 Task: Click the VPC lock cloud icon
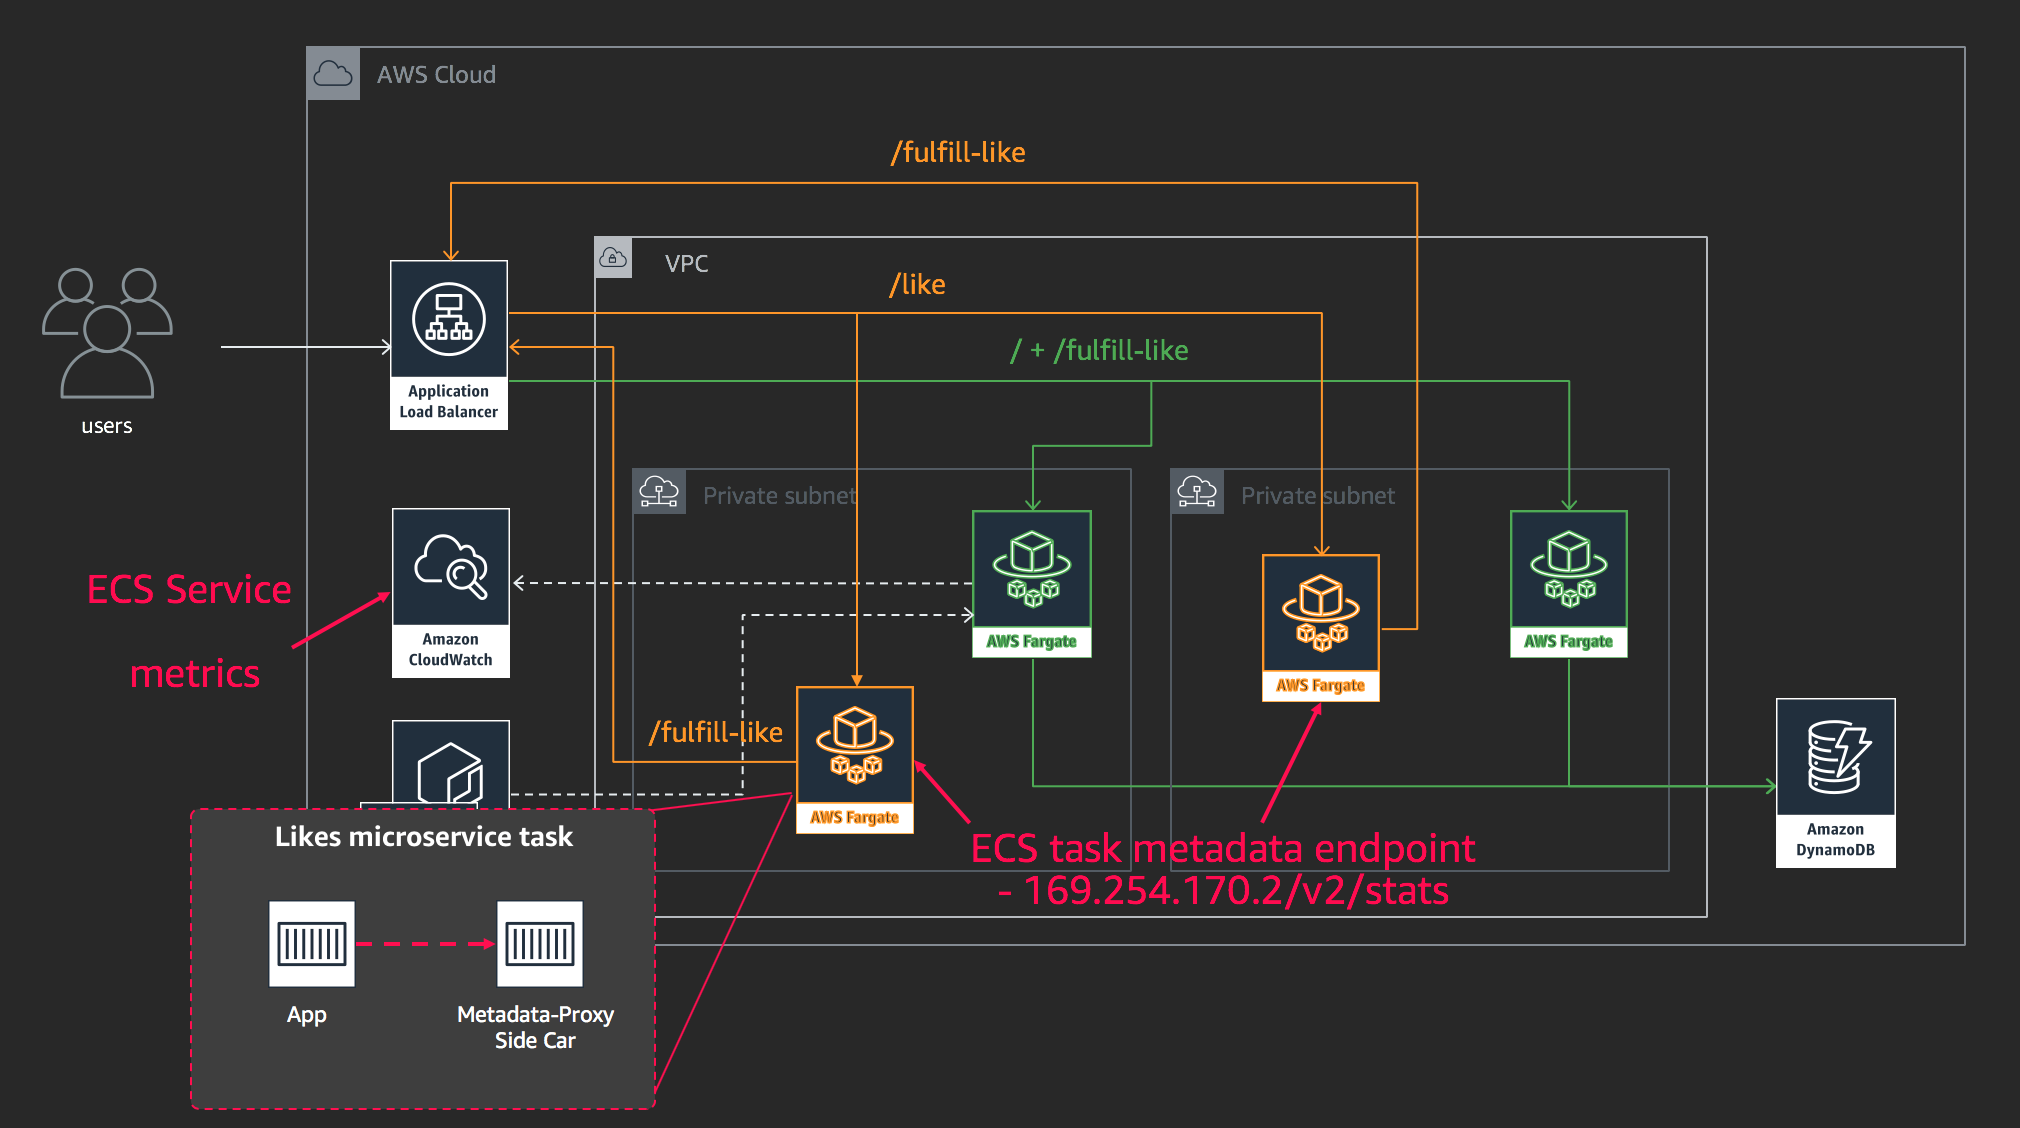pyautogui.click(x=613, y=258)
